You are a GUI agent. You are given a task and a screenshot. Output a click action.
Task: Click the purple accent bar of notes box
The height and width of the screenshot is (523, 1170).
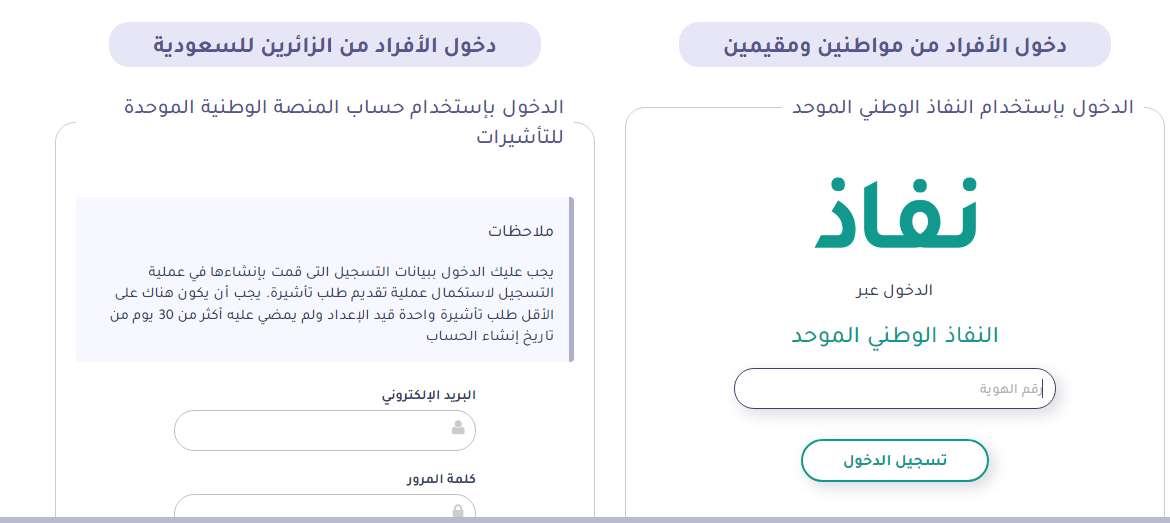click(x=571, y=280)
